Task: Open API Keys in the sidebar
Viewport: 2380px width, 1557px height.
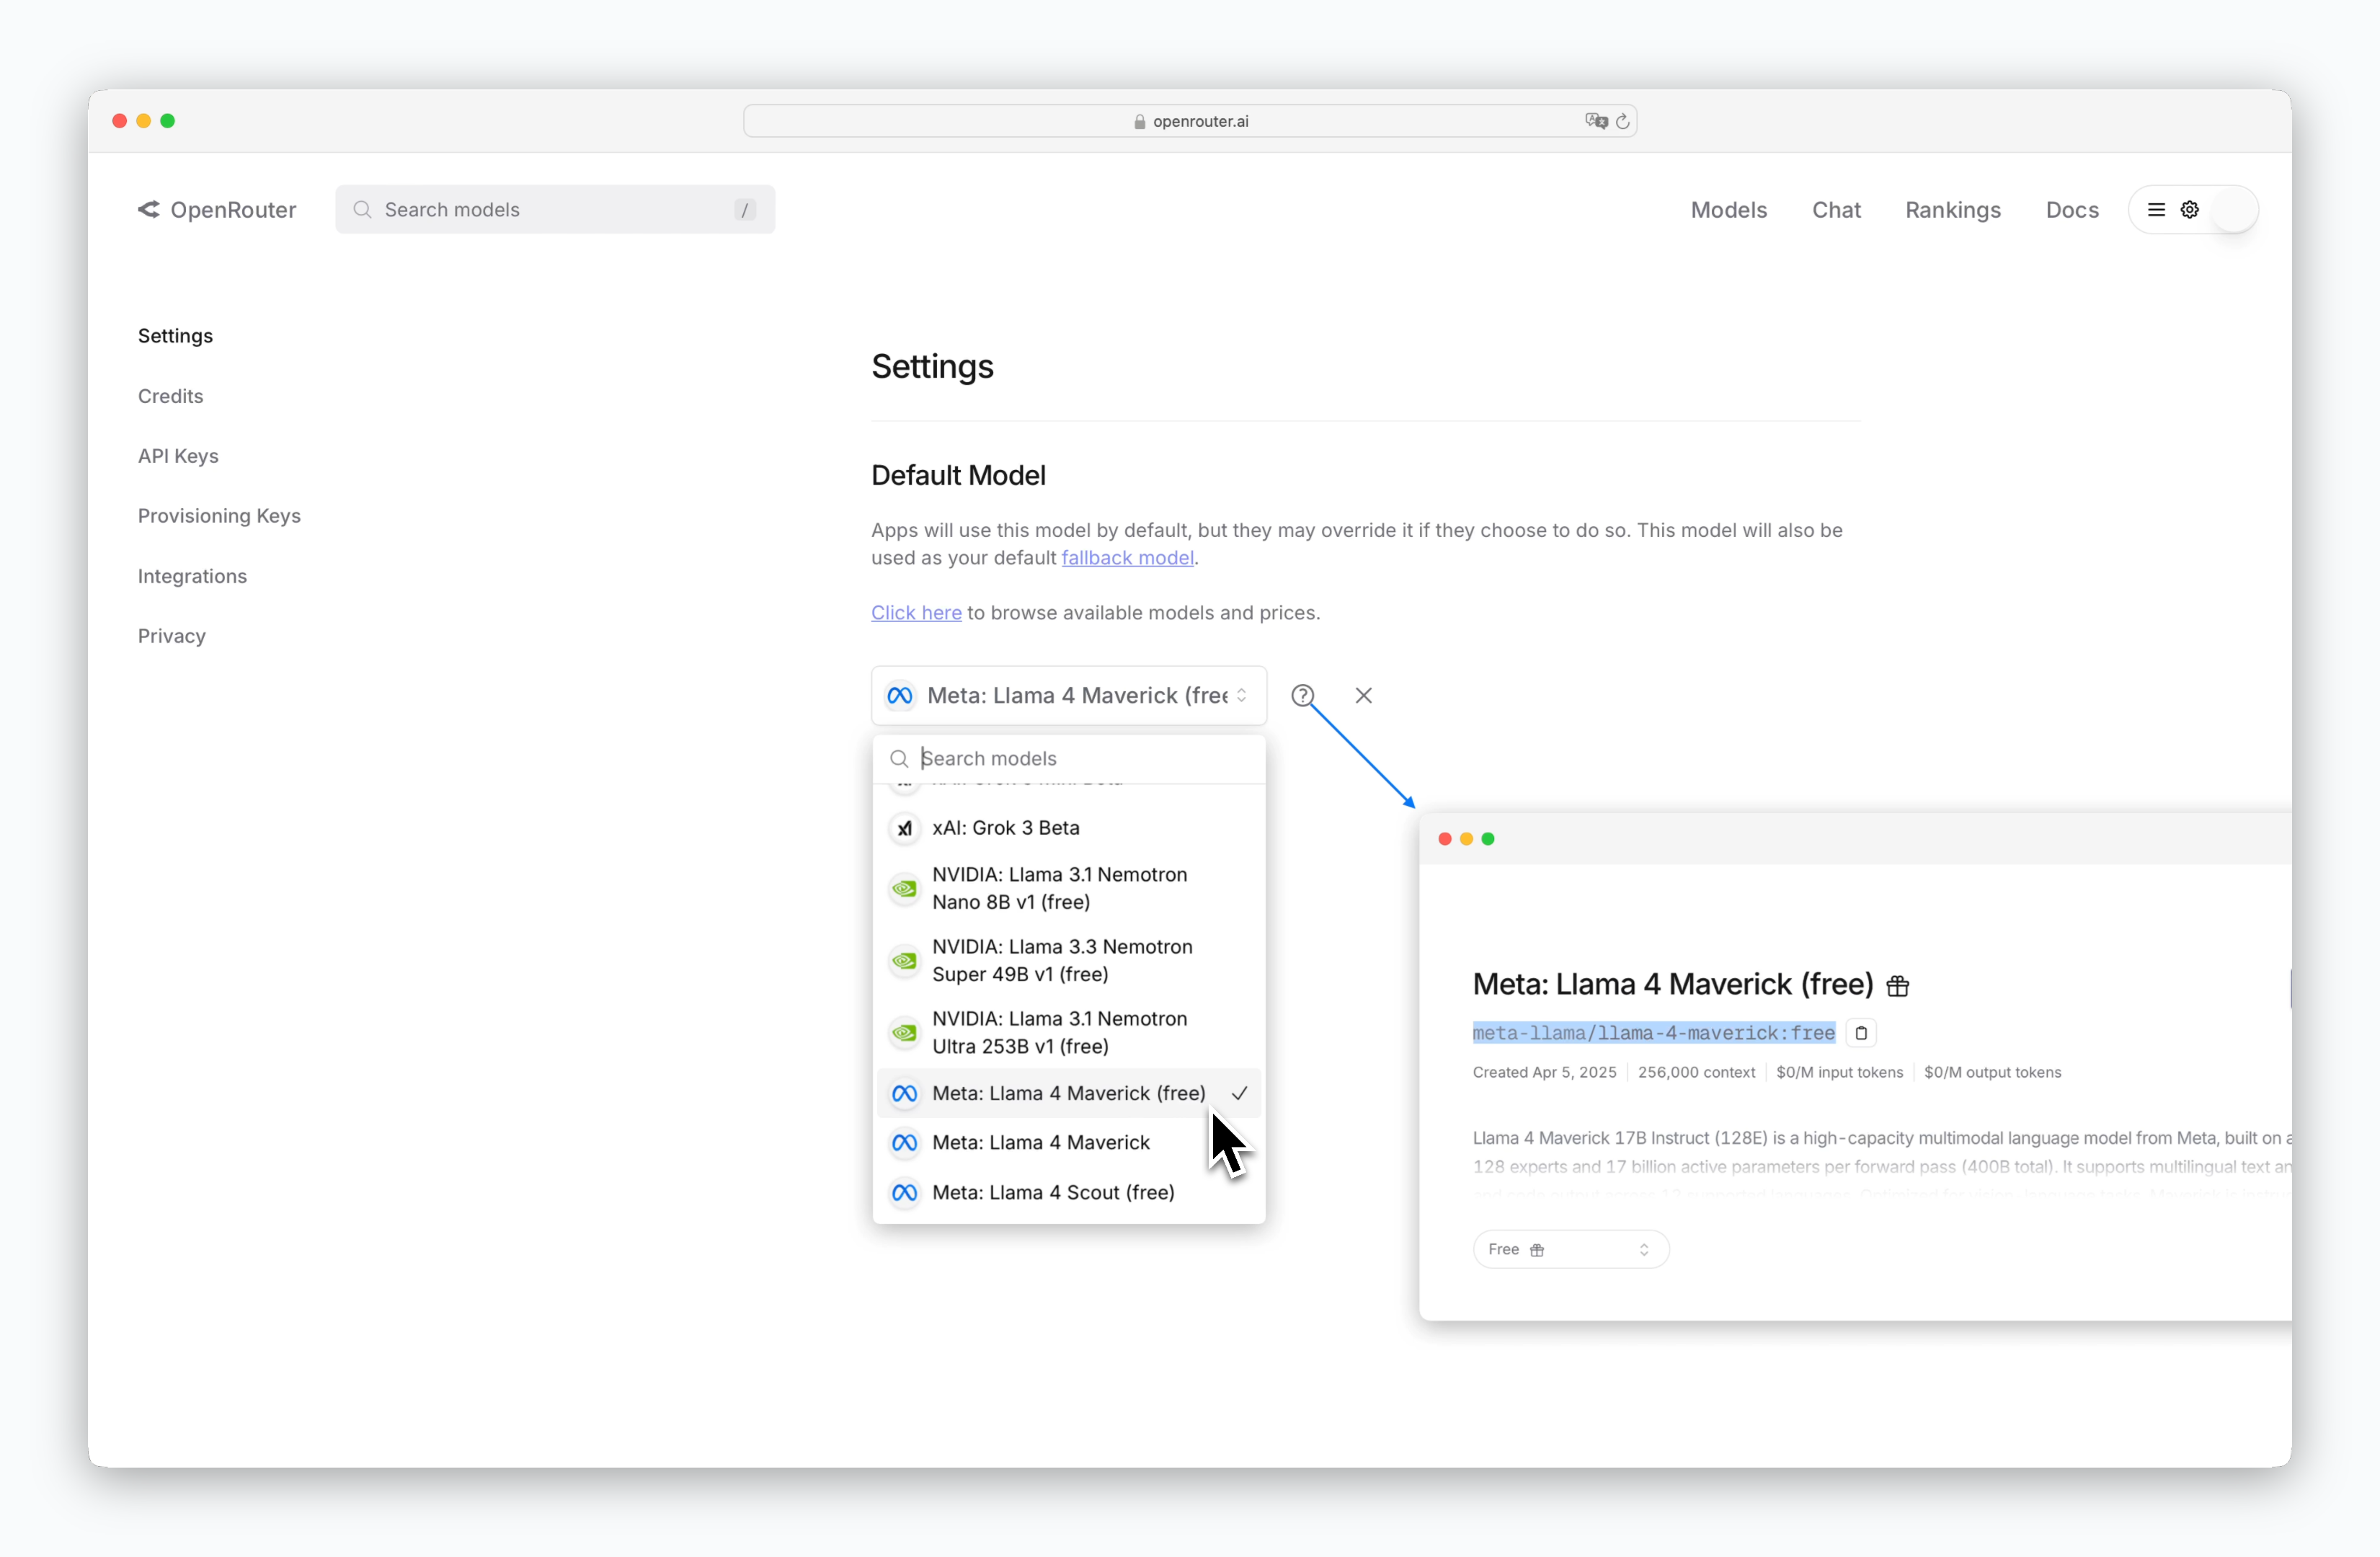Action: pos(178,455)
